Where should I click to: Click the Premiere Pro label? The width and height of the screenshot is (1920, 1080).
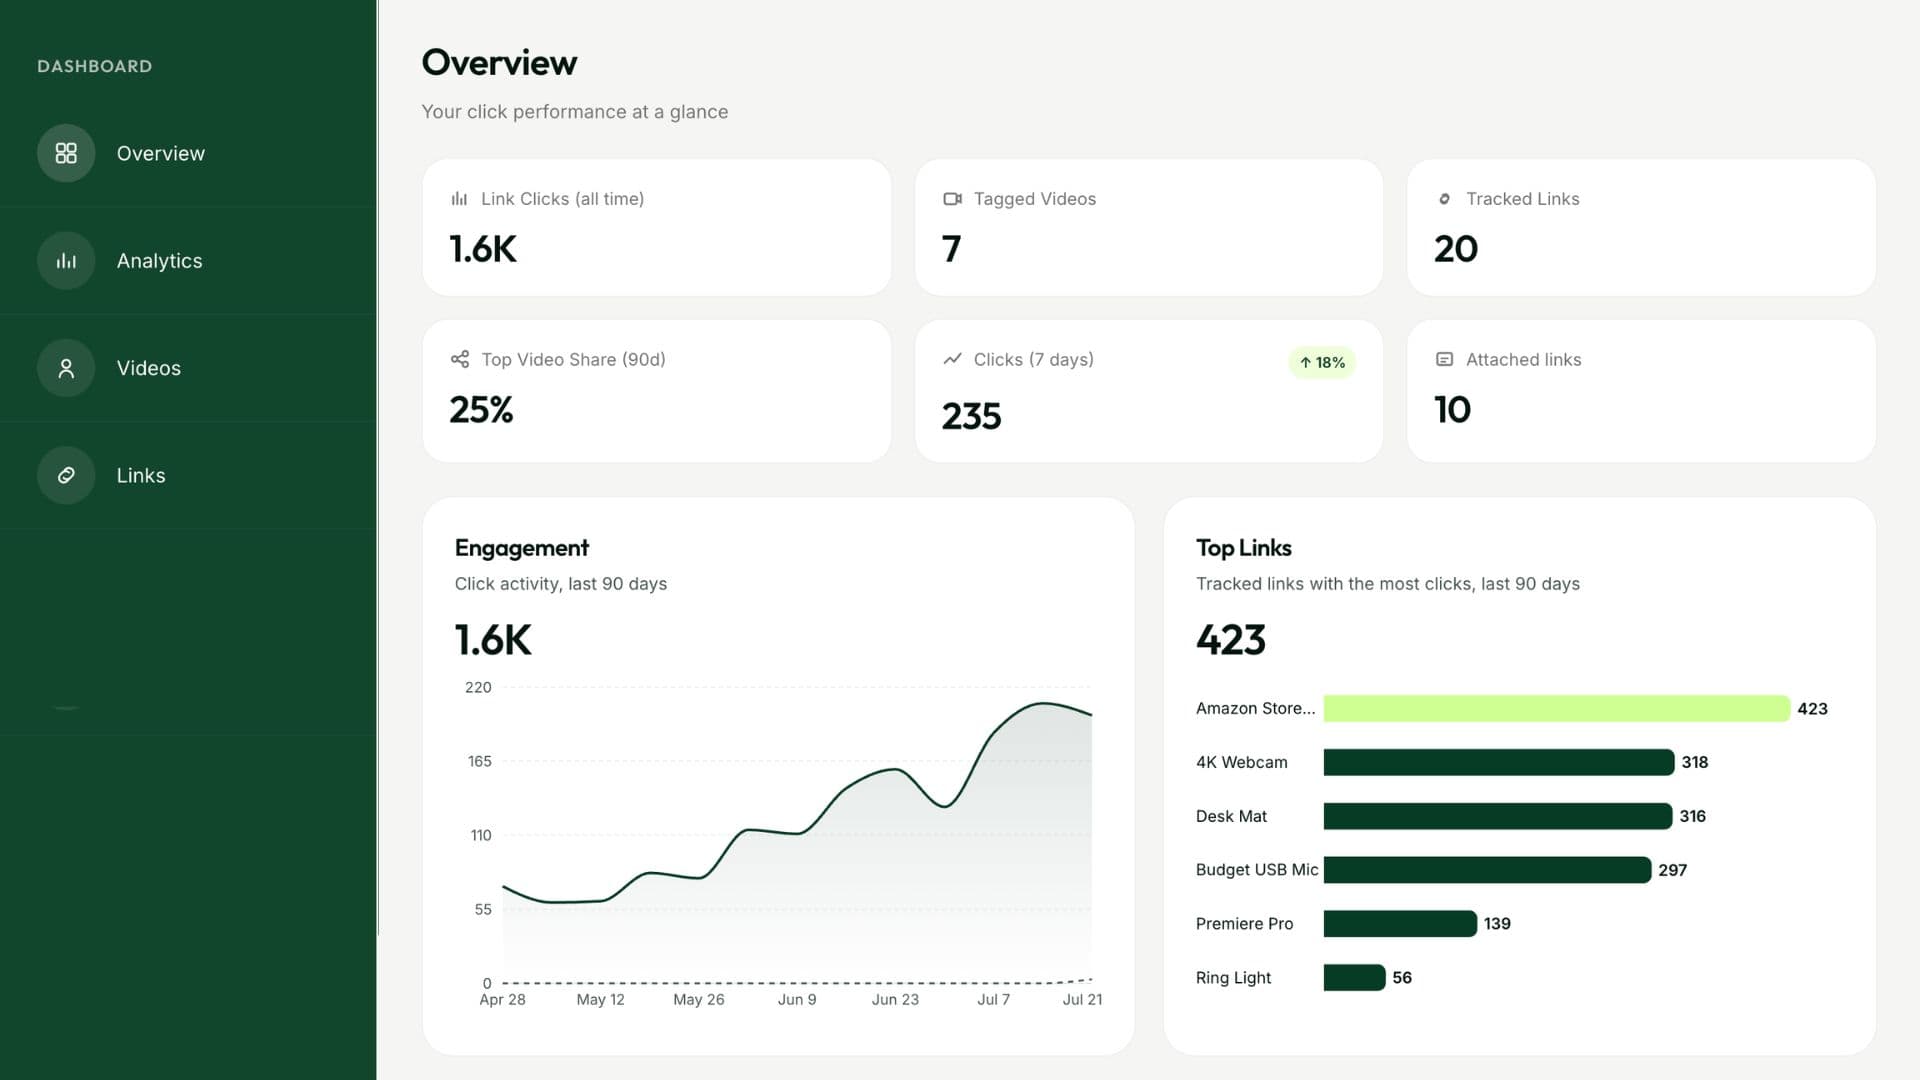tap(1244, 924)
